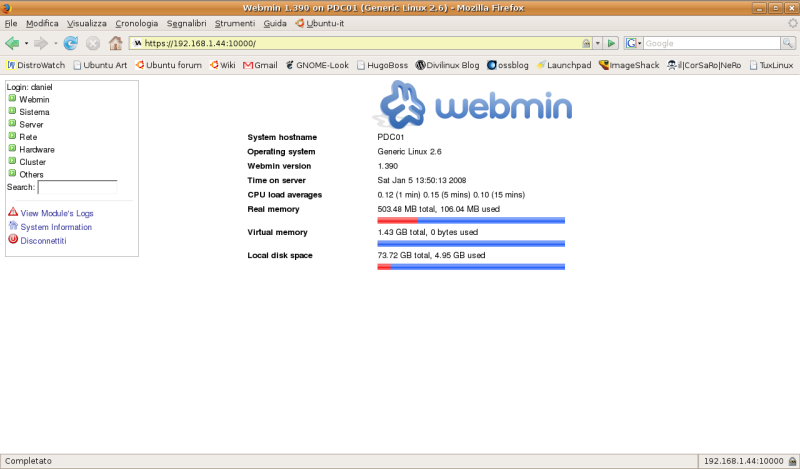Click the Webmin logo
800x469 pixels.
pyautogui.click(x=472, y=104)
